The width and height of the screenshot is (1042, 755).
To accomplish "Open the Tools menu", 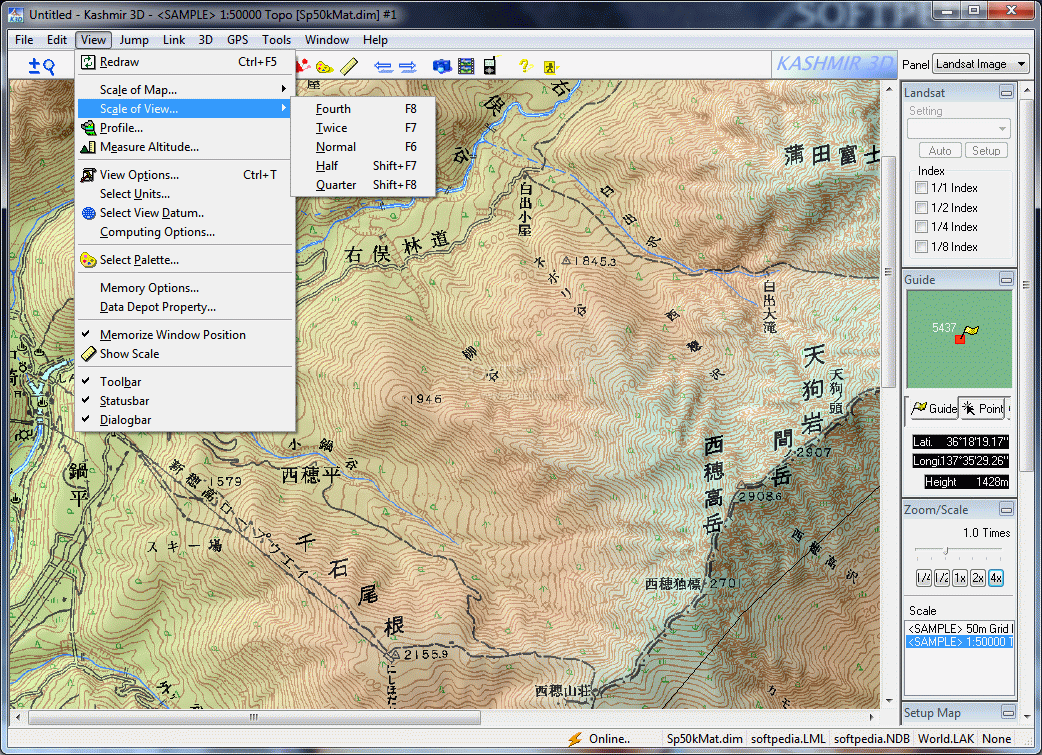I will point(276,40).
